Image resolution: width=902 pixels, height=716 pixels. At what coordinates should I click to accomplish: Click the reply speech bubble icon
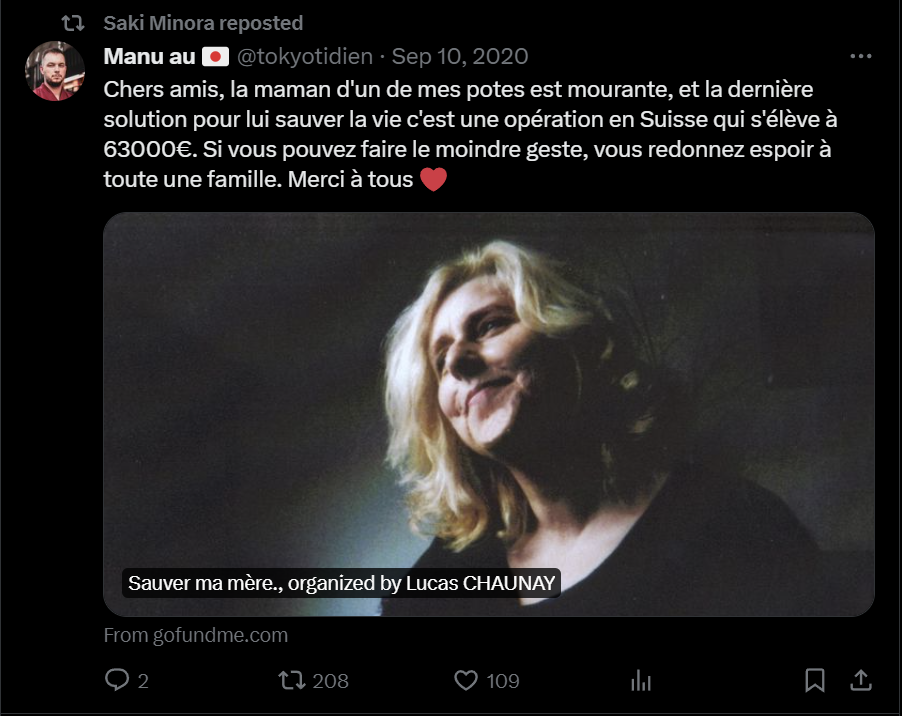(x=118, y=681)
